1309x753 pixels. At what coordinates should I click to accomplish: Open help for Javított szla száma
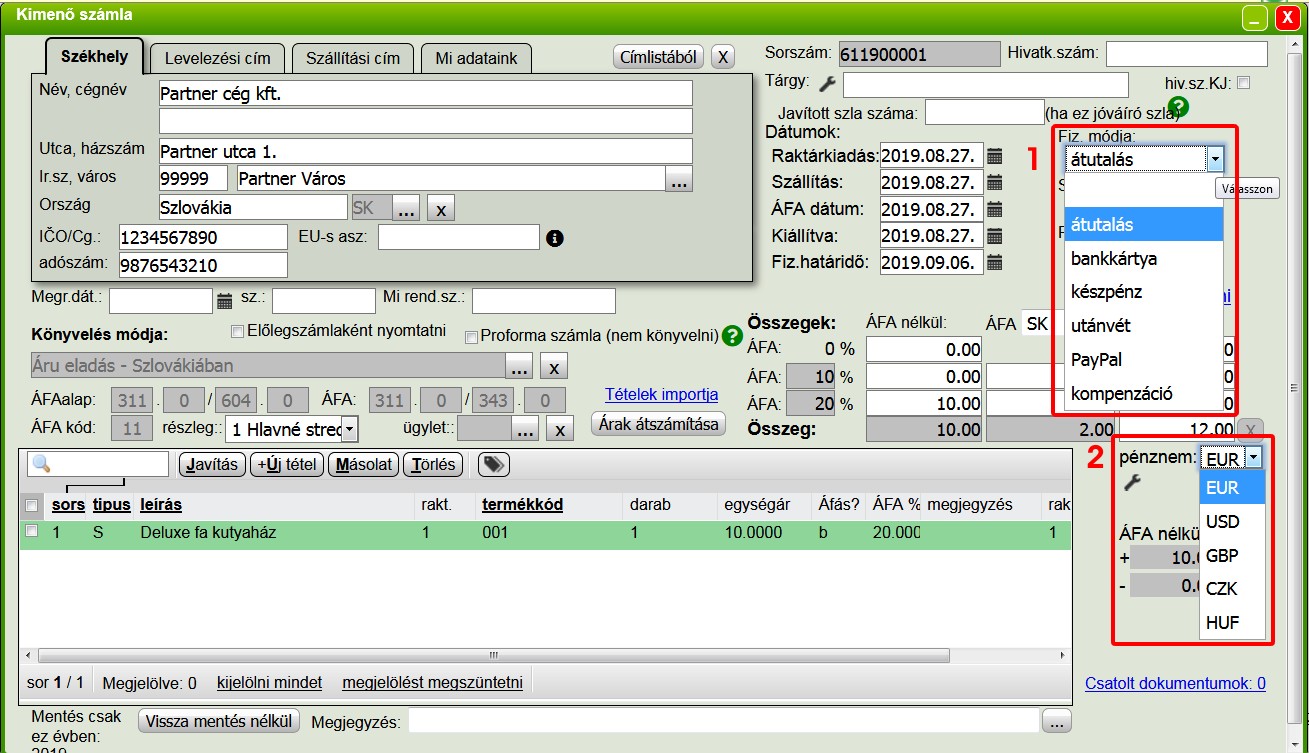point(1179,106)
